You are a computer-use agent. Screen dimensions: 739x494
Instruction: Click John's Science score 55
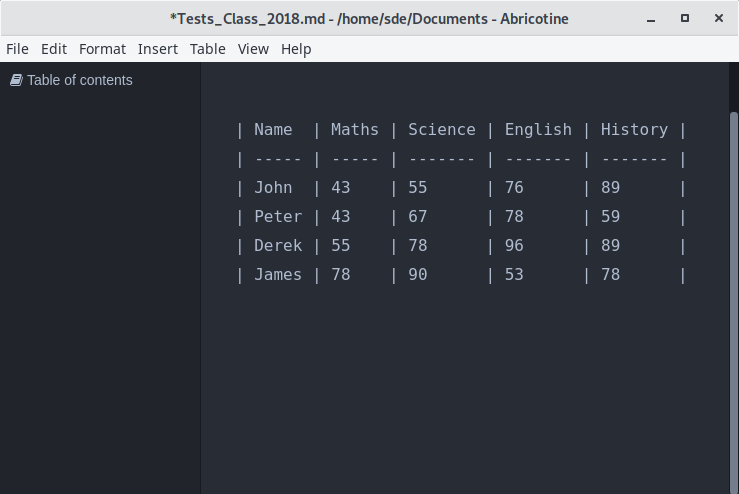[x=418, y=188]
